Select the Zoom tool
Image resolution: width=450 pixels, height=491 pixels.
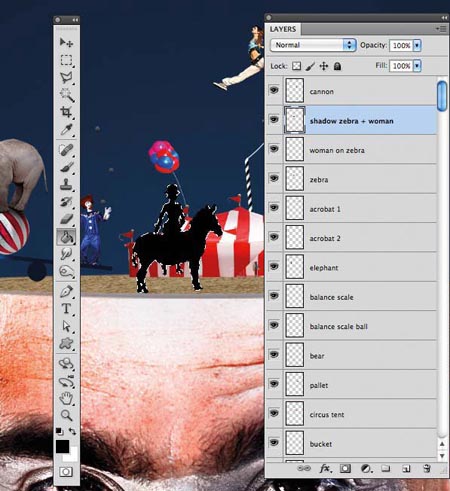coord(66,415)
